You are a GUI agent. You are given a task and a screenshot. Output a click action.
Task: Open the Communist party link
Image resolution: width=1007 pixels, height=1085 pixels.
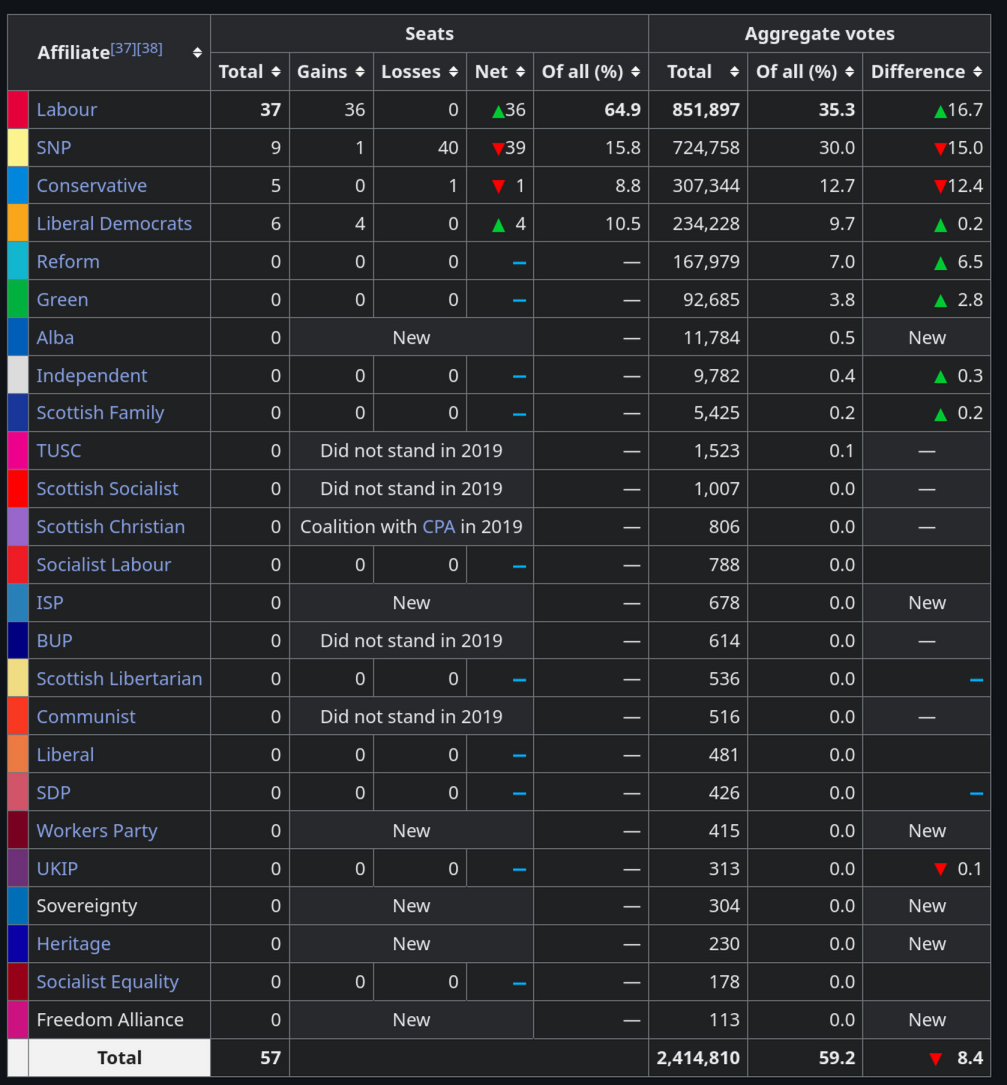[x=86, y=717]
